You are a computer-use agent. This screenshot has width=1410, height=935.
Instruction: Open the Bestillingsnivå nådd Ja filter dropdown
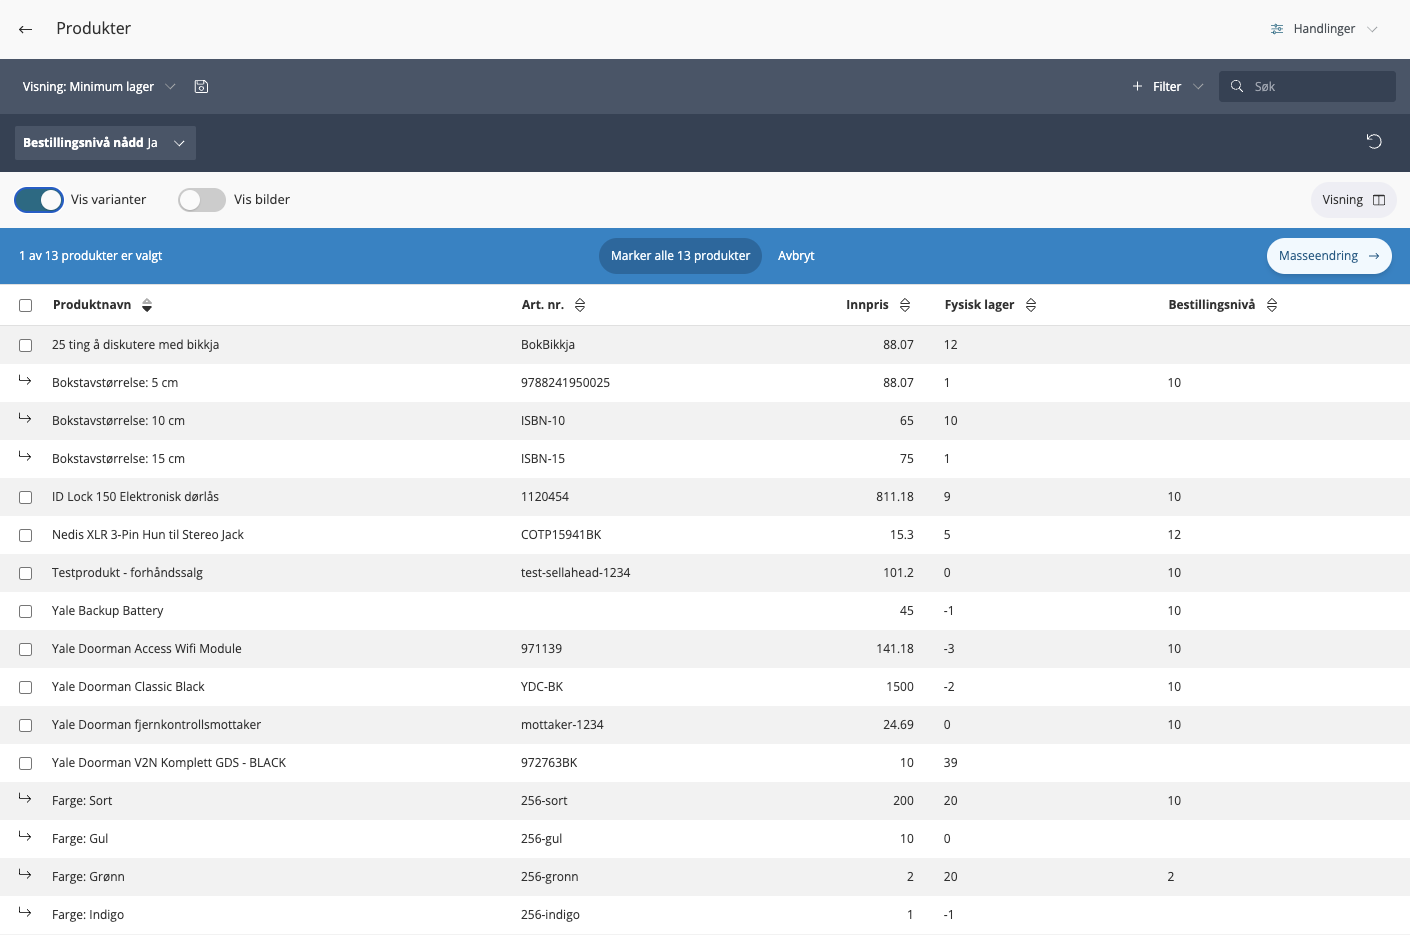[105, 143]
